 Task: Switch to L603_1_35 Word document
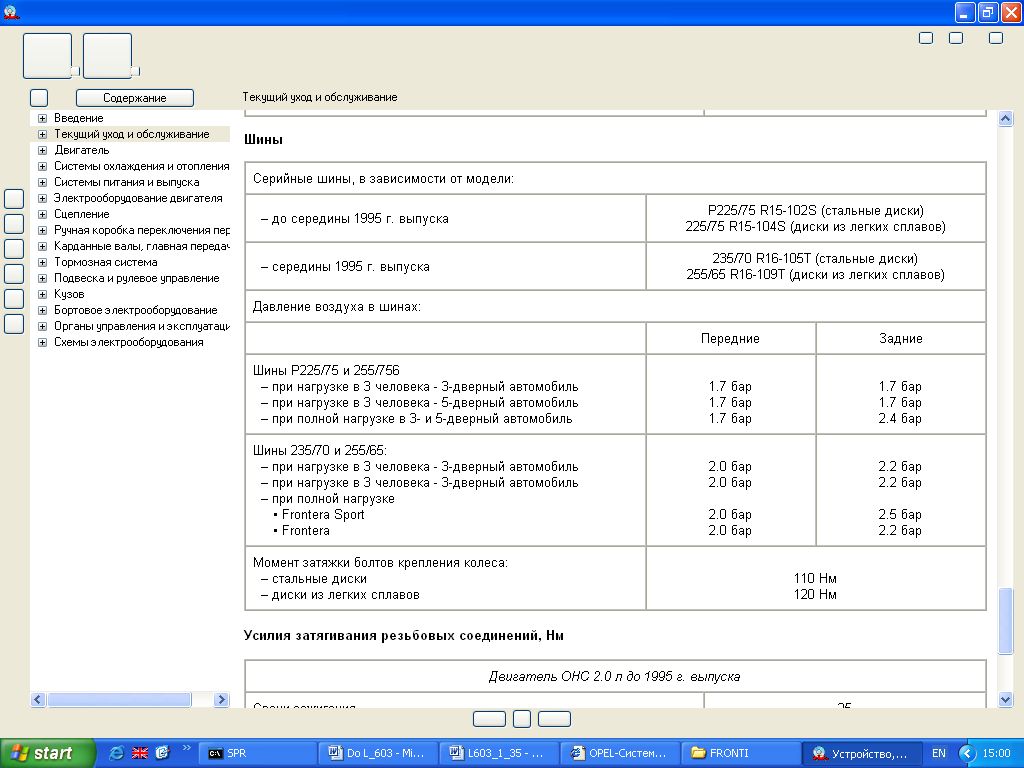pyautogui.click(x=498, y=753)
